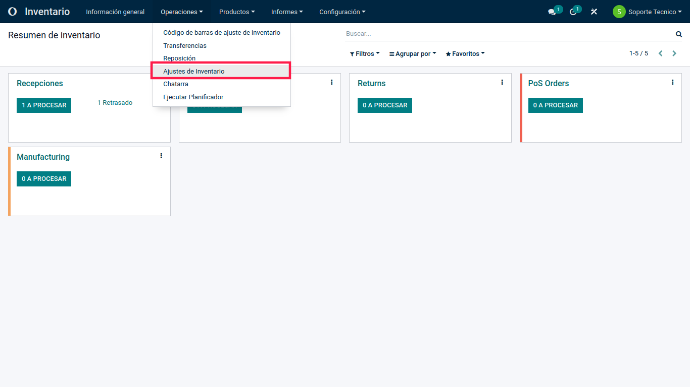This screenshot has height=387, width=690.
Task: Expand the Configuración menu
Action: pyautogui.click(x=342, y=12)
